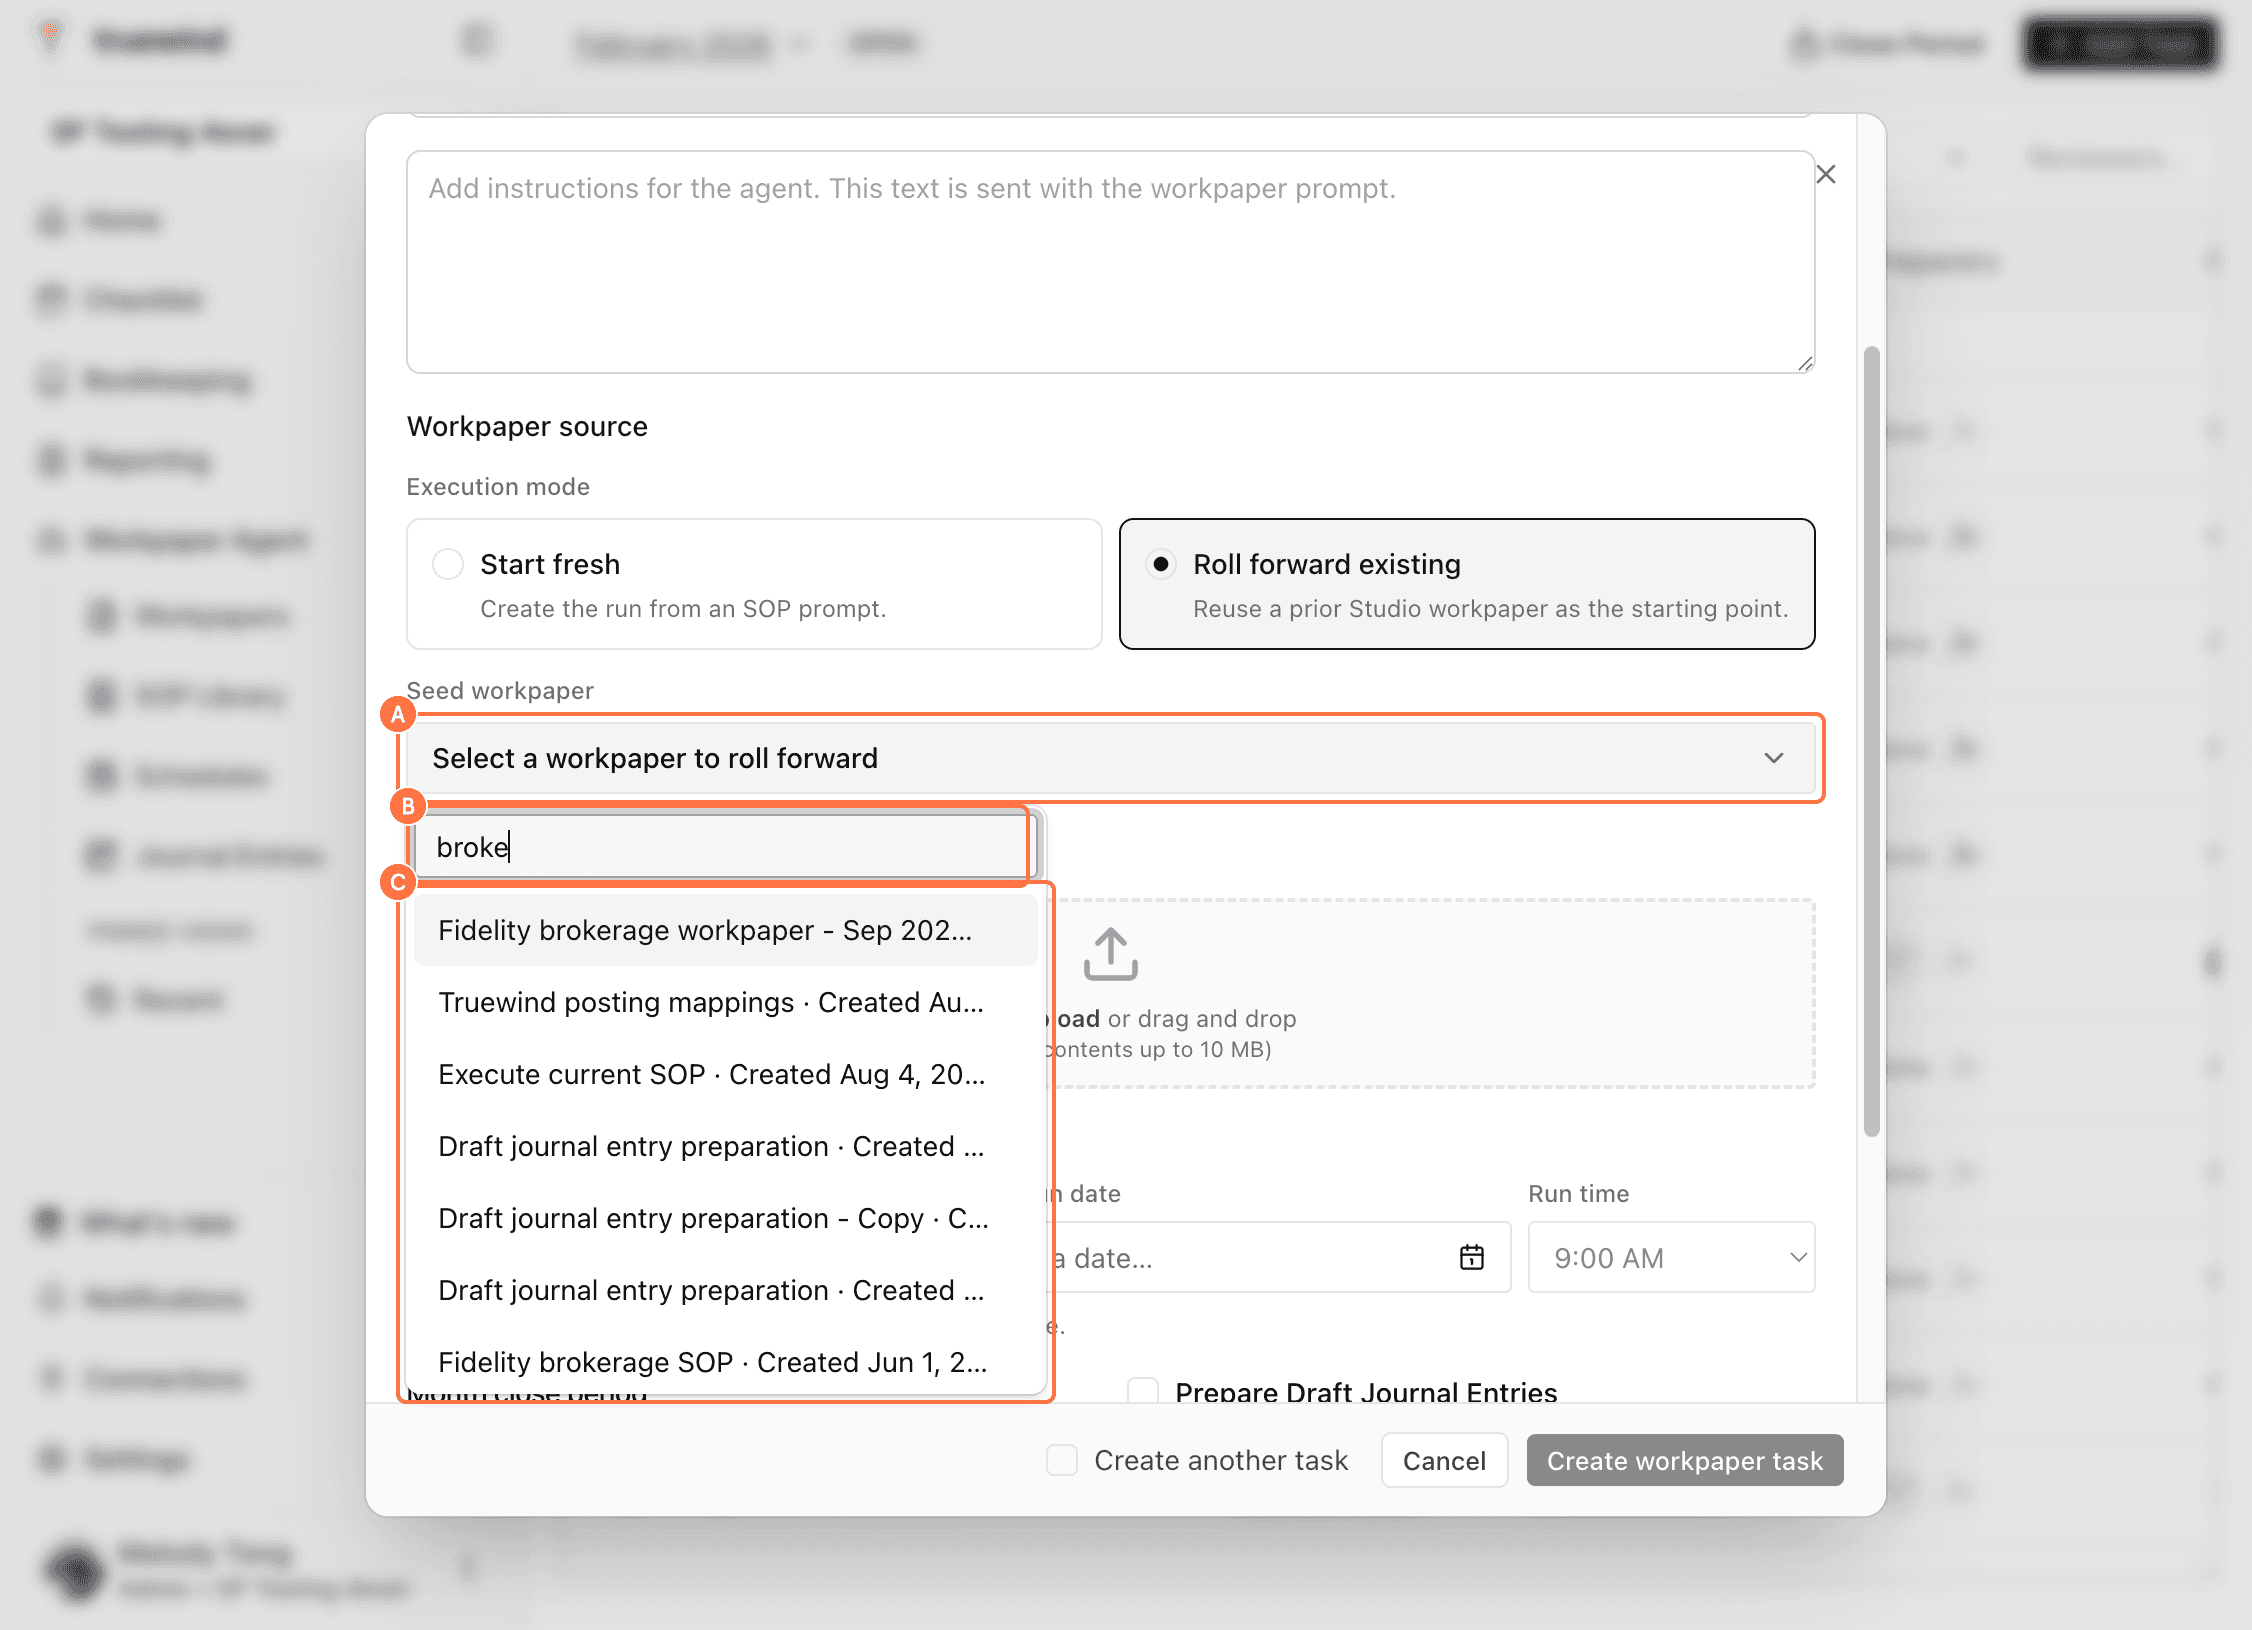Click the upload arrow icon

click(1110, 954)
